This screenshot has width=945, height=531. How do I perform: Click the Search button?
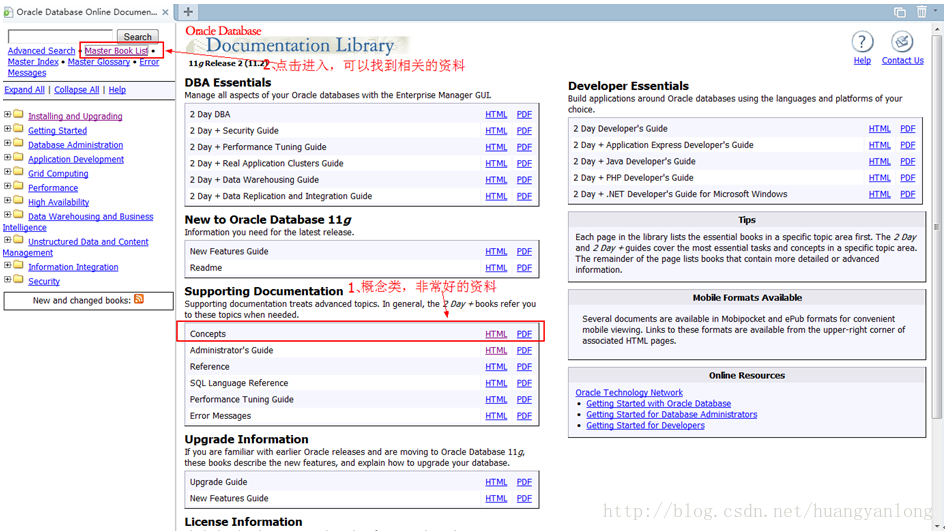(137, 37)
